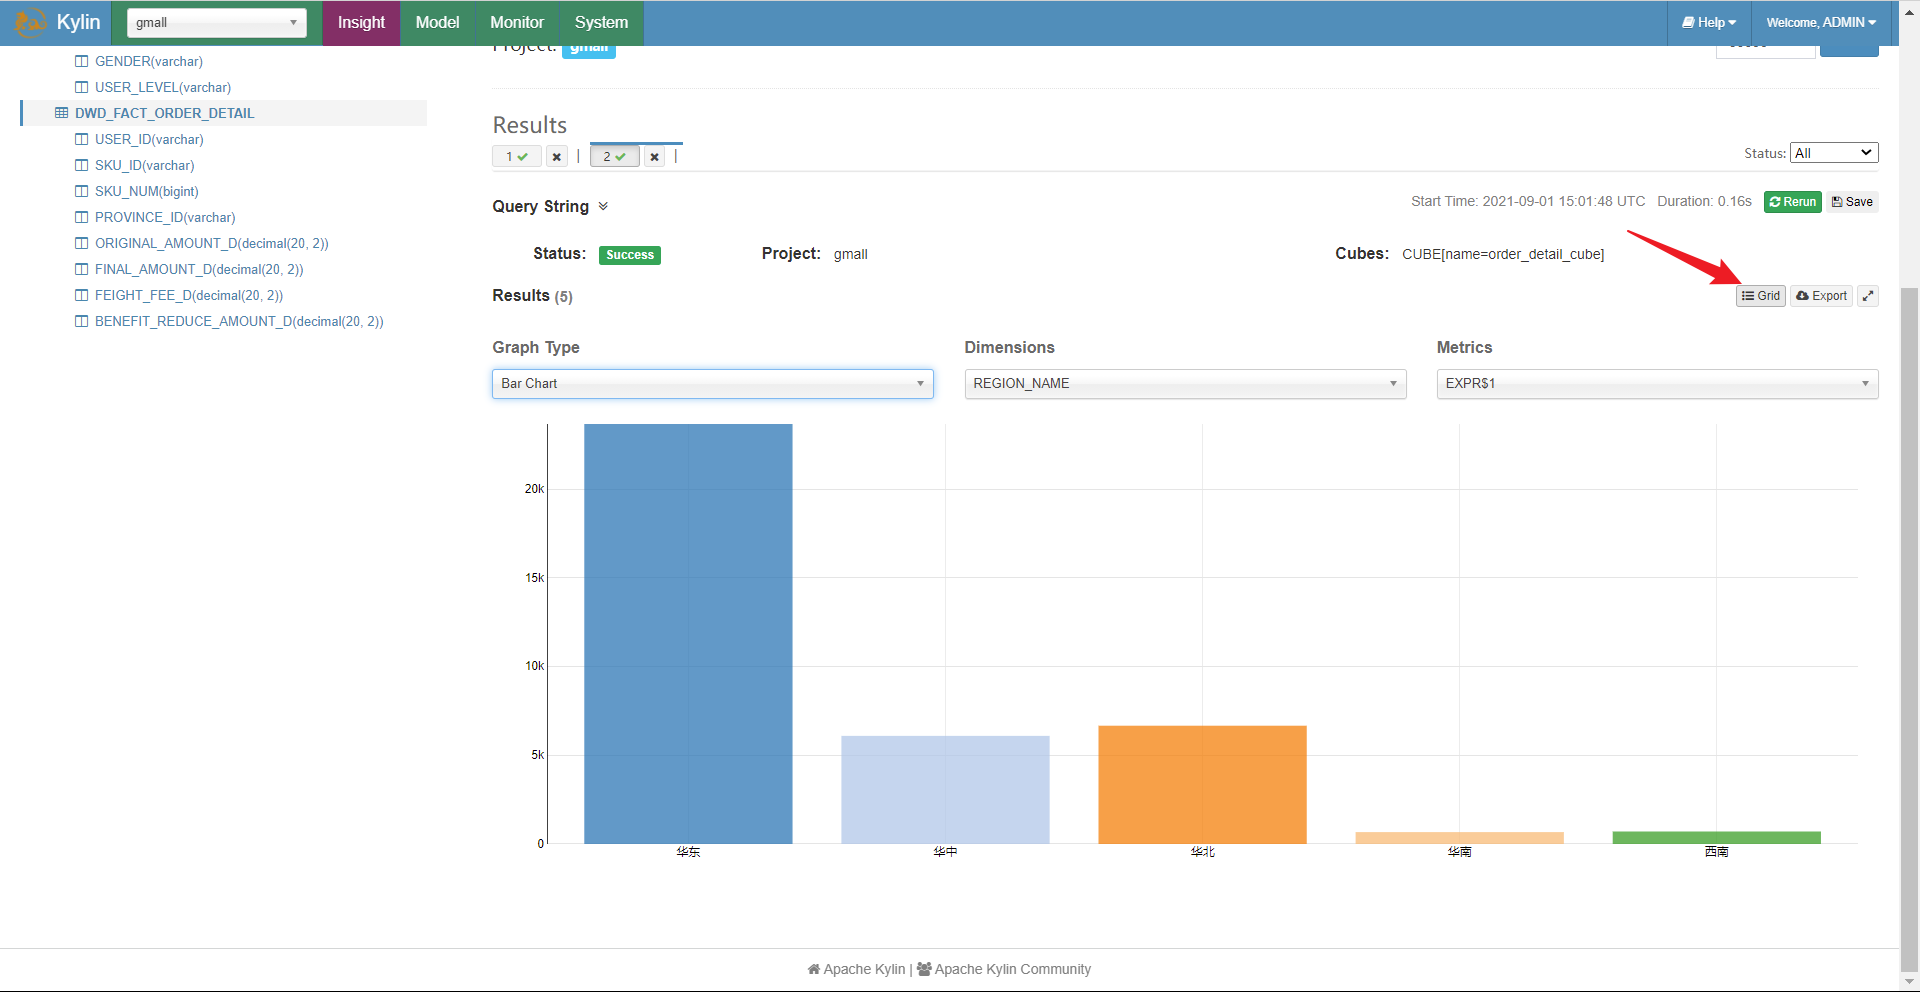Save the query
The height and width of the screenshot is (992, 1920).
click(1852, 202)
